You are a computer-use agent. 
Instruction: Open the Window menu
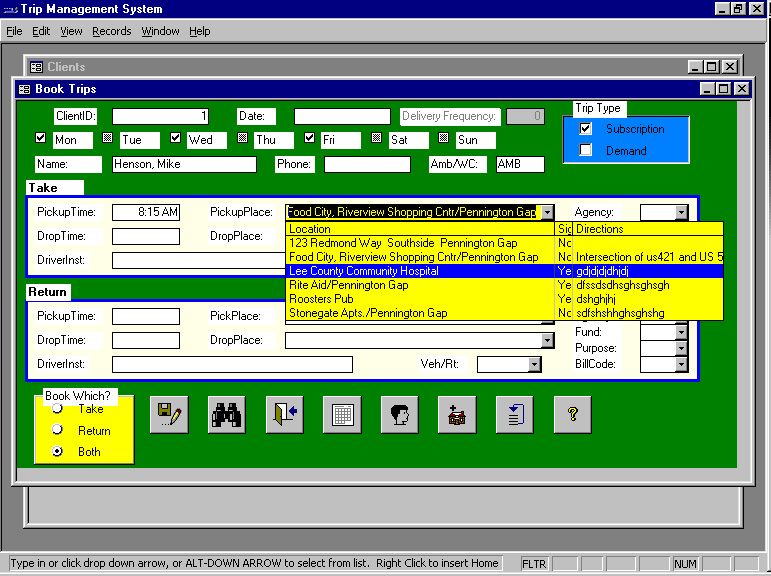click(x=160, y=31)
